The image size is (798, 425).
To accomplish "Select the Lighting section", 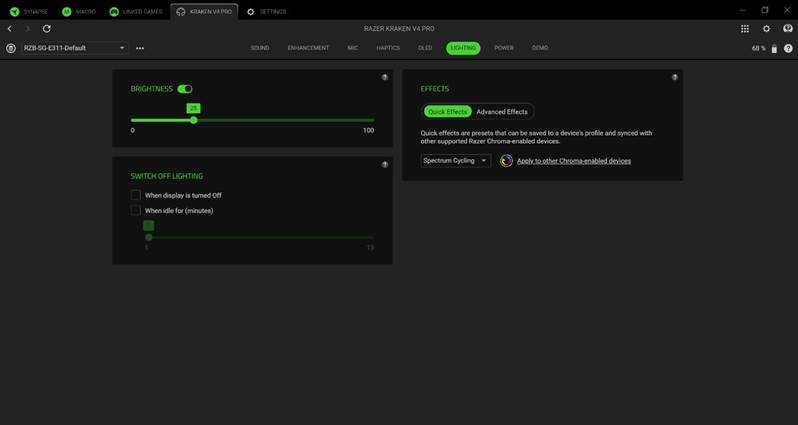I will 463,48.
